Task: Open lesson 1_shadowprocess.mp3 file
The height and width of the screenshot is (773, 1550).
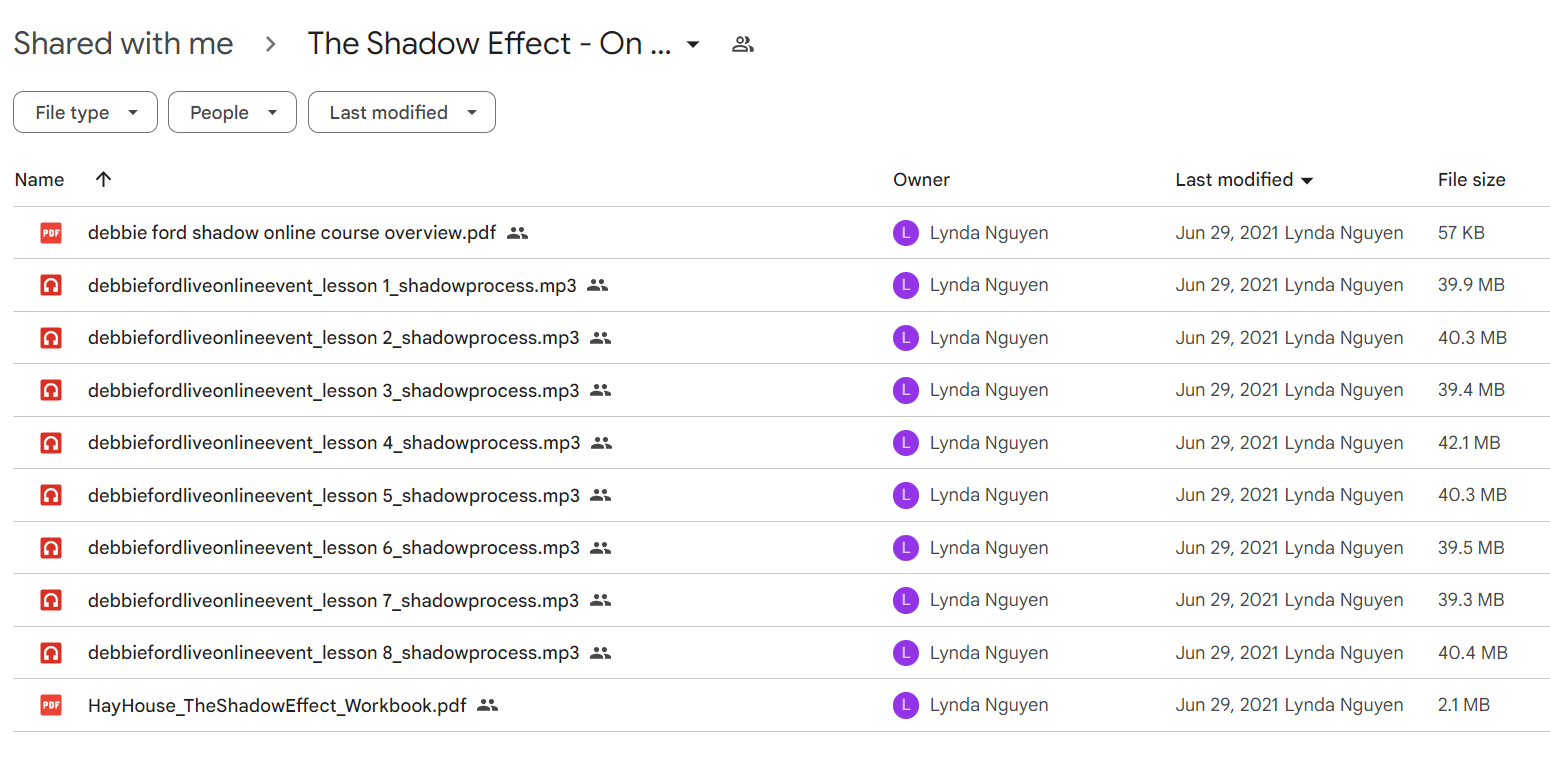Action: (332, 285)
